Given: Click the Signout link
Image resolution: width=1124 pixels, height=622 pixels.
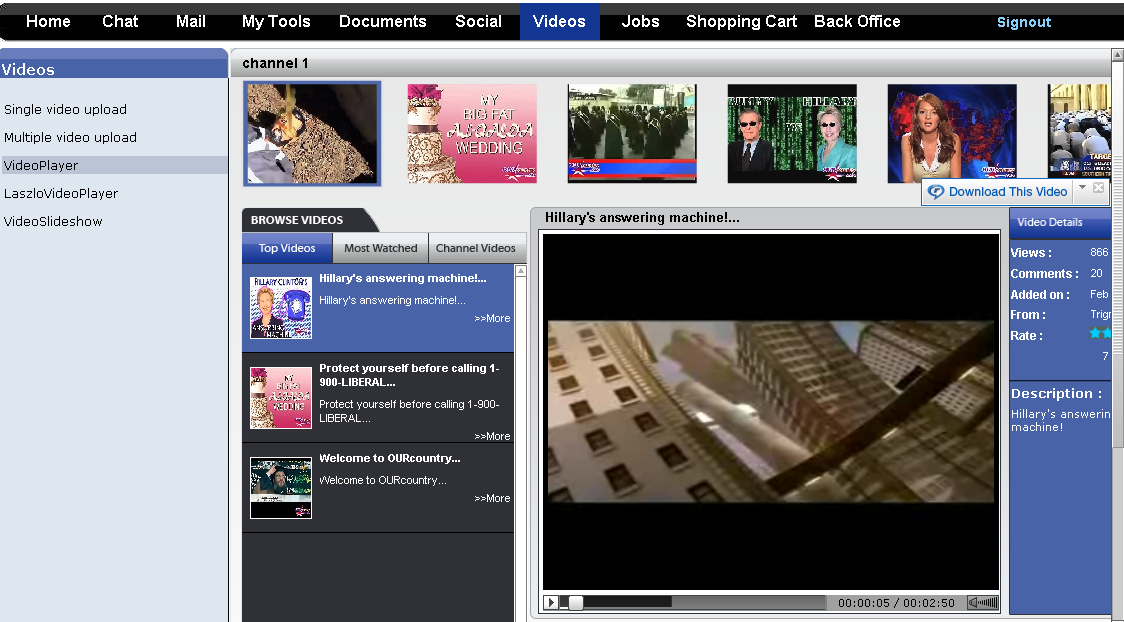Looking at the screenshot, I should point(1024,22).
